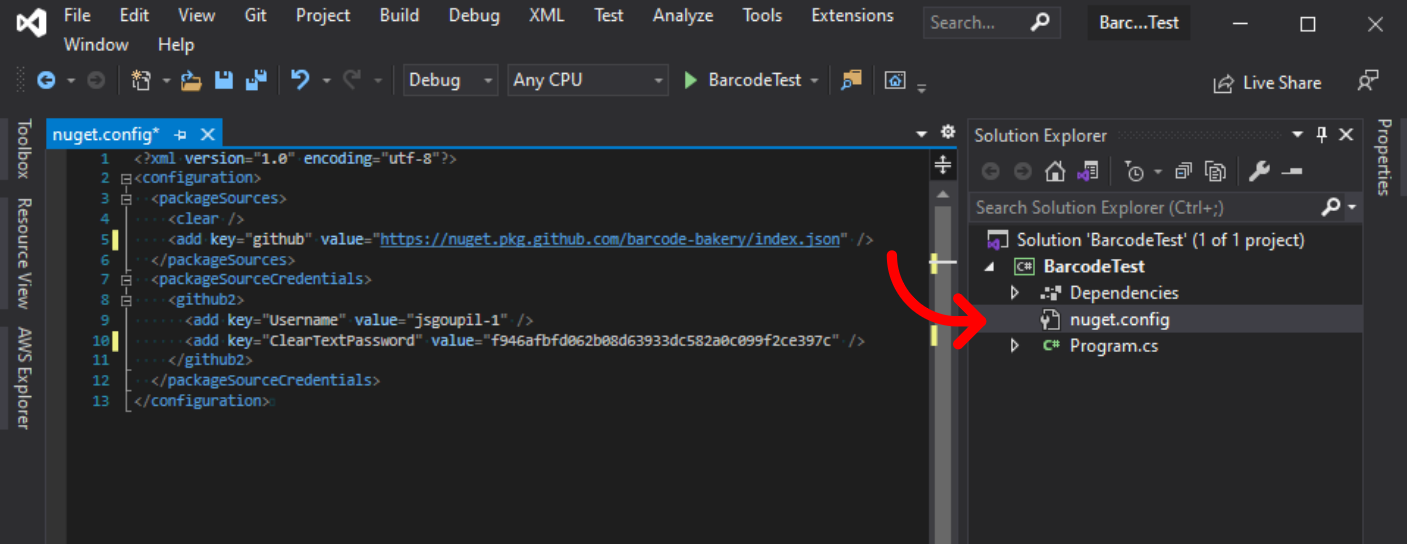Image resolution: width=1407 pixels, height=544 pixels.
Task: Open the Toolbox side tab
Action: (x=23, y=149)
